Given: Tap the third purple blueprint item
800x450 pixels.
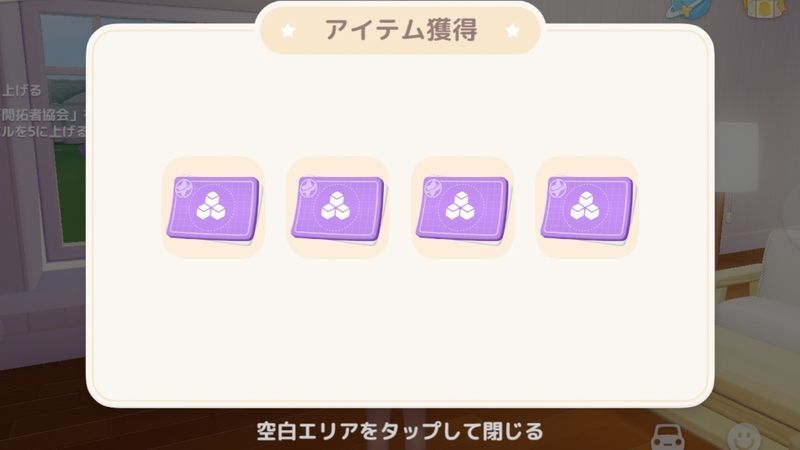Looking at the screenshot, I should 462,208.
